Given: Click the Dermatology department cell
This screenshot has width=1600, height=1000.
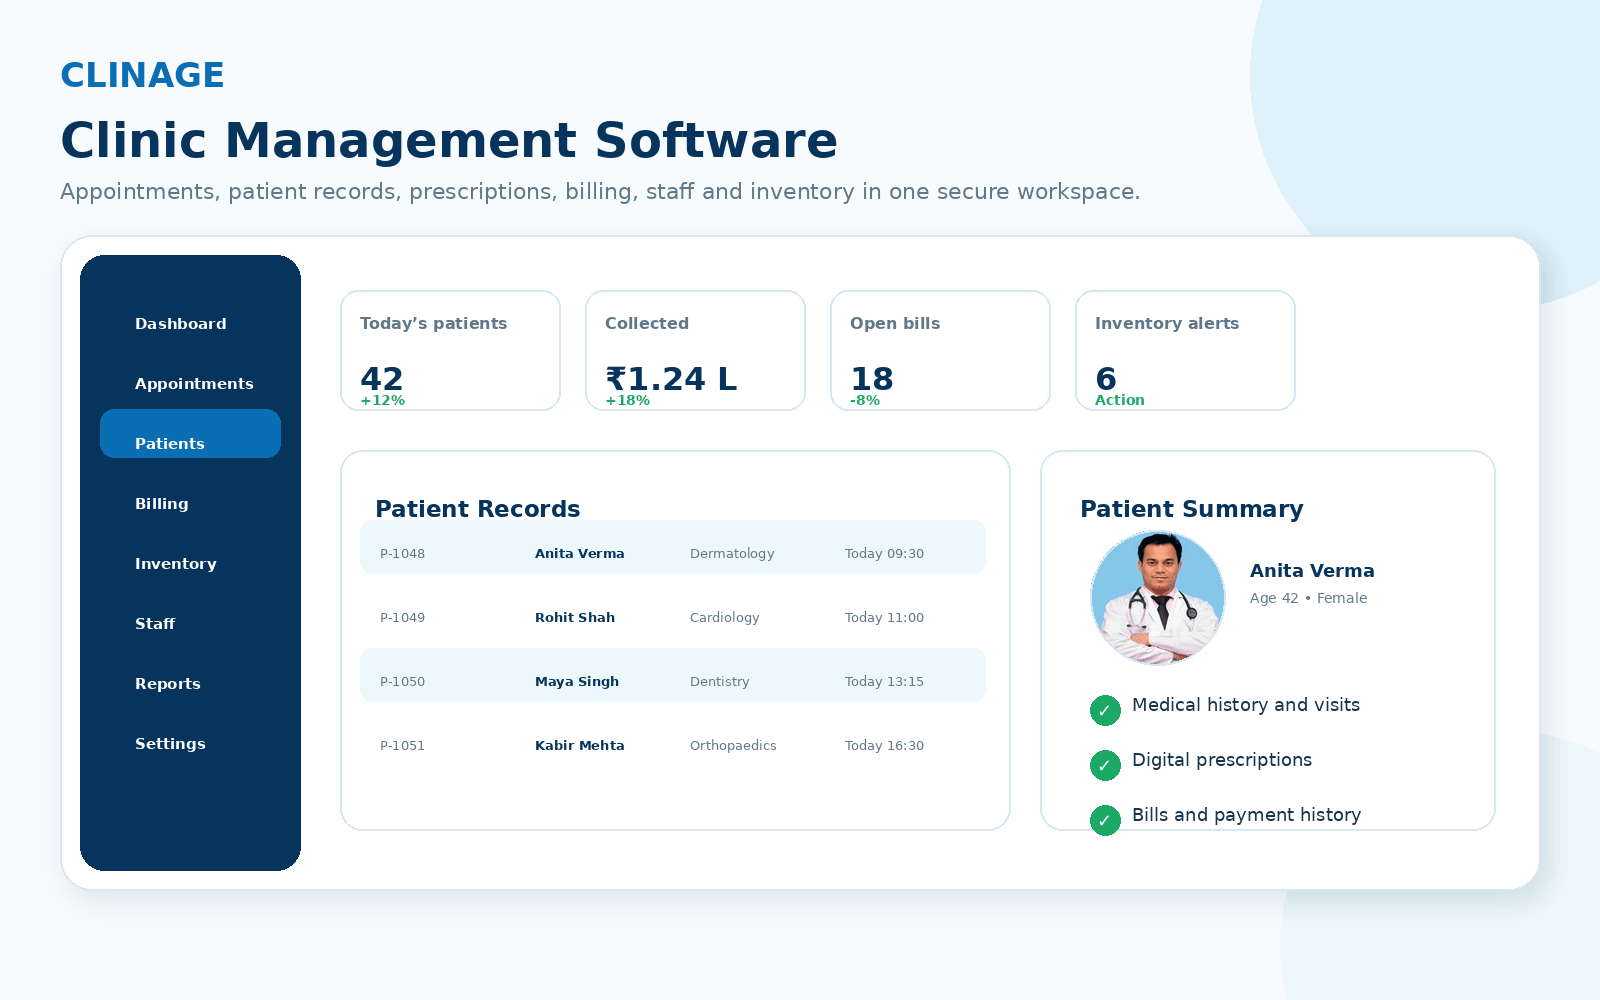Looking at the screenshot, I should [732, 554].
